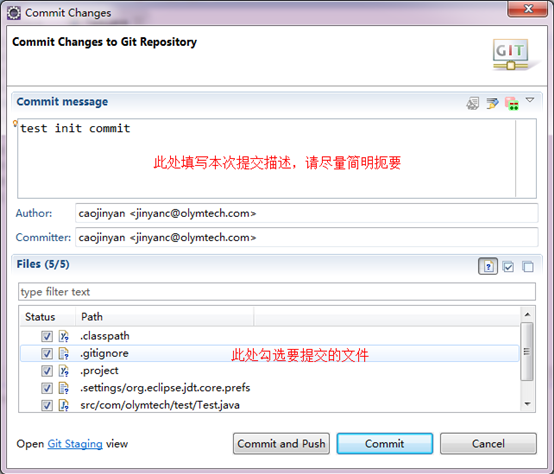Click the file list scroll down arrow
The image size is (554, 474).
pyautogui.click(x=528, y=404)
